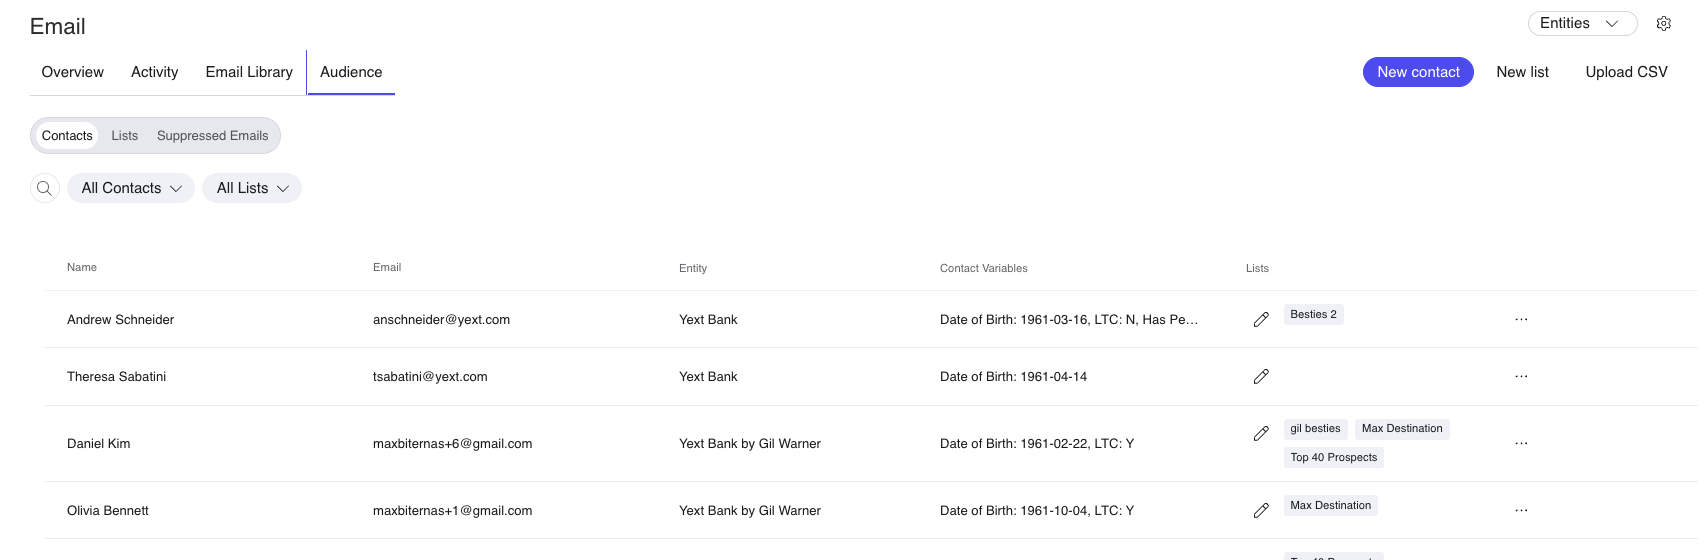Open more options for Olivia Bennett

1521,510
